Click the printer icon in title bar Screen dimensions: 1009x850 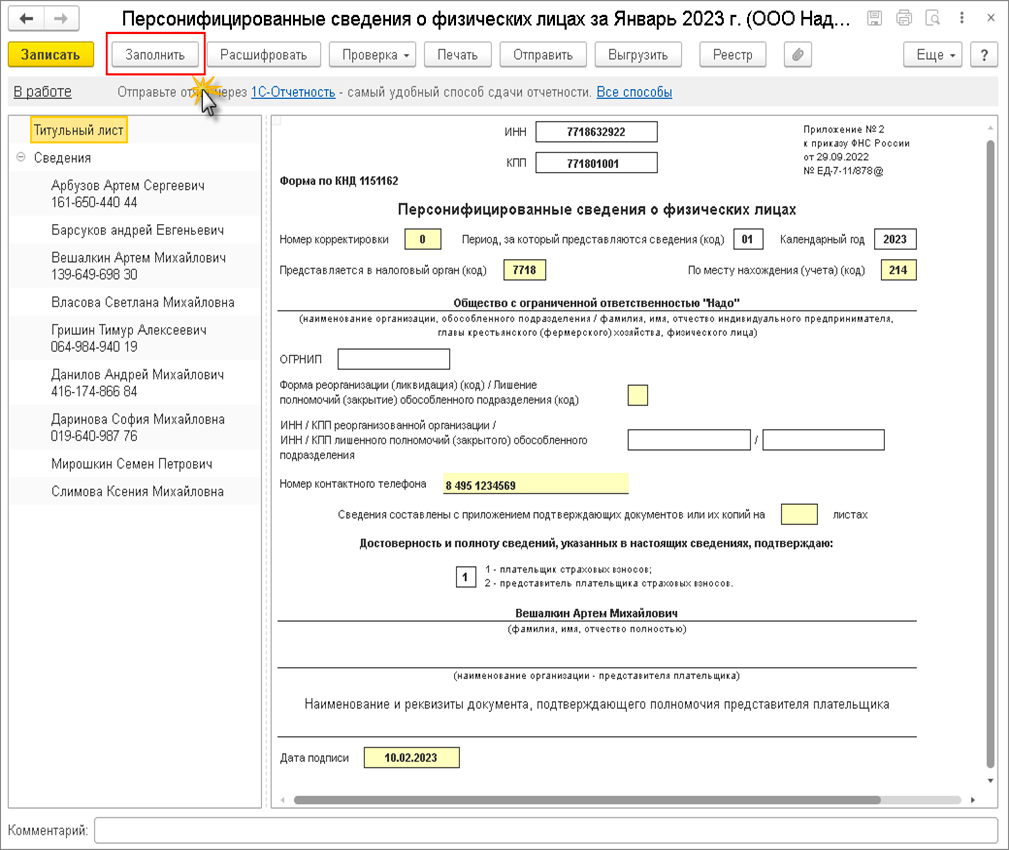click(x=903, y=18)
